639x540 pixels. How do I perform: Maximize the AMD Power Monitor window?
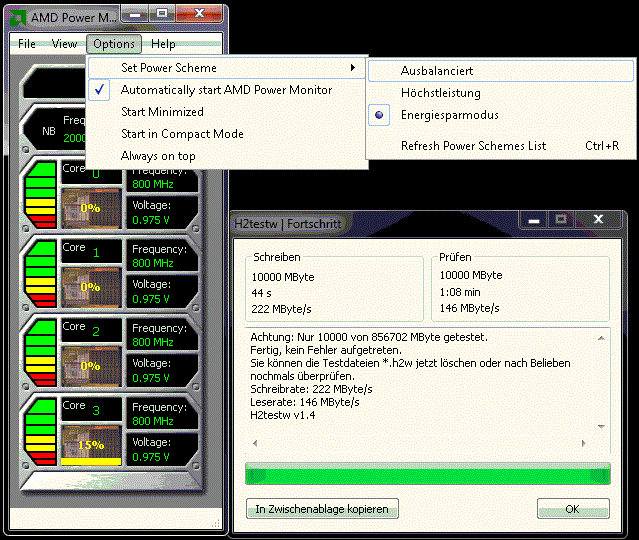[162, 14]
